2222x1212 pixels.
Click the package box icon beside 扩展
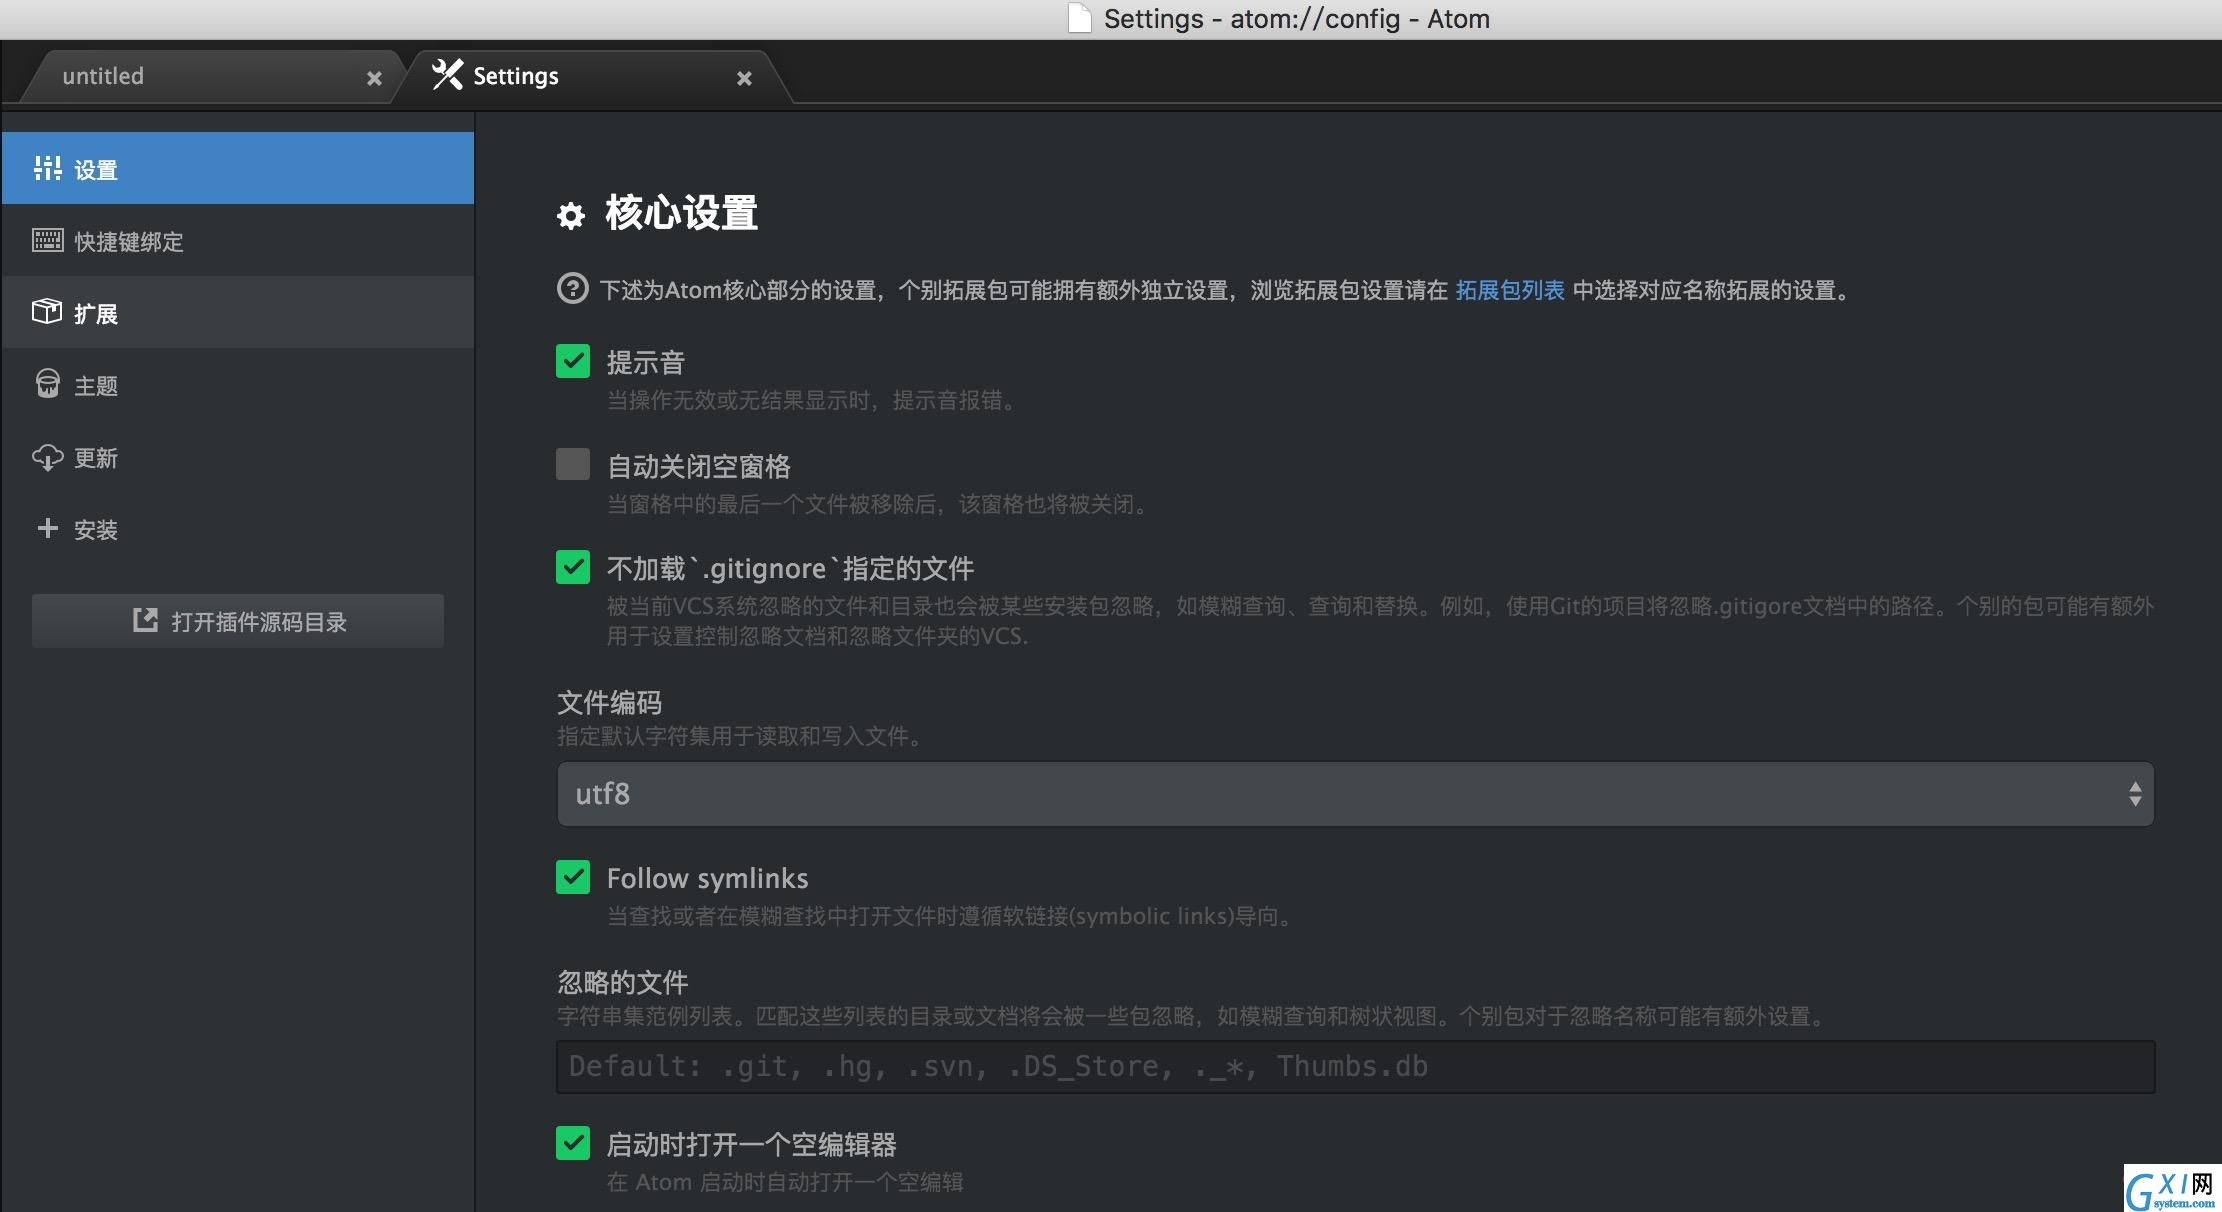pos(47,312)
